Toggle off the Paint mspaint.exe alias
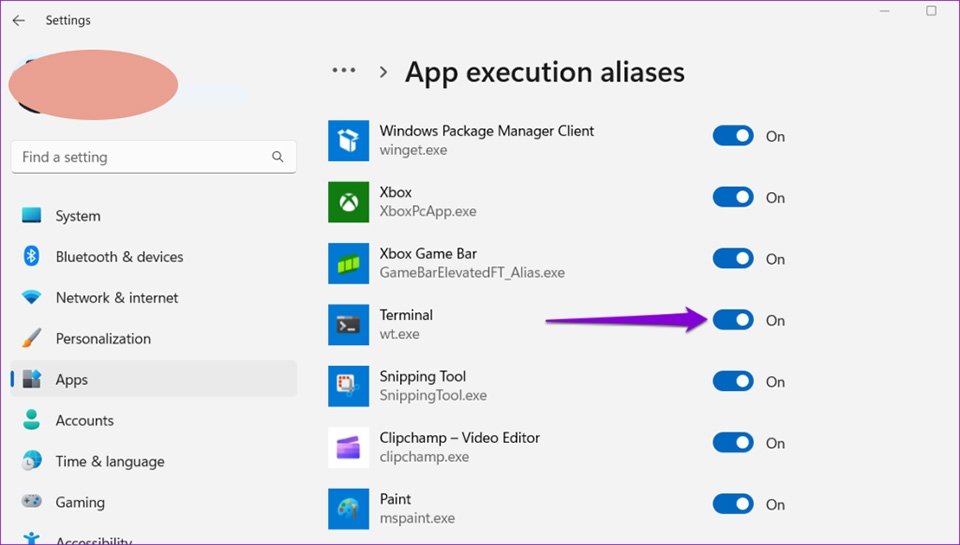The image size is (960, 545). [733, 504]
